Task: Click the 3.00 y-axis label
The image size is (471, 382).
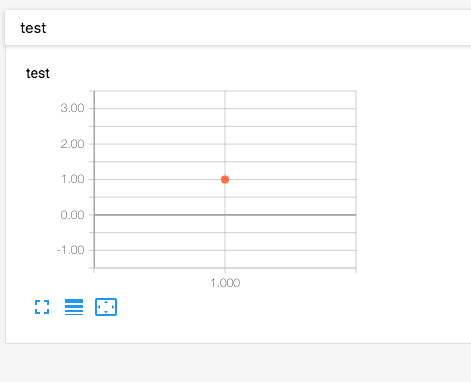Action: [x=72, y=108]
